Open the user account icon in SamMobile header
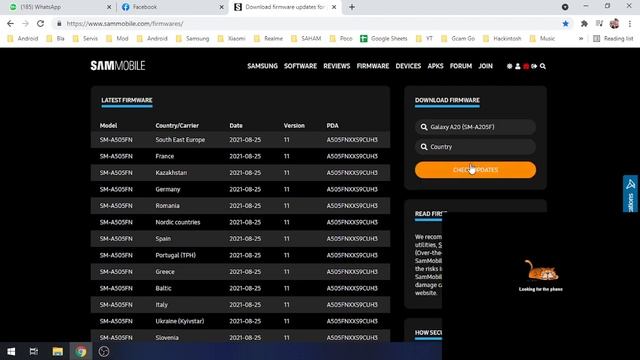 pyautogui.click(x=518, y=66)
